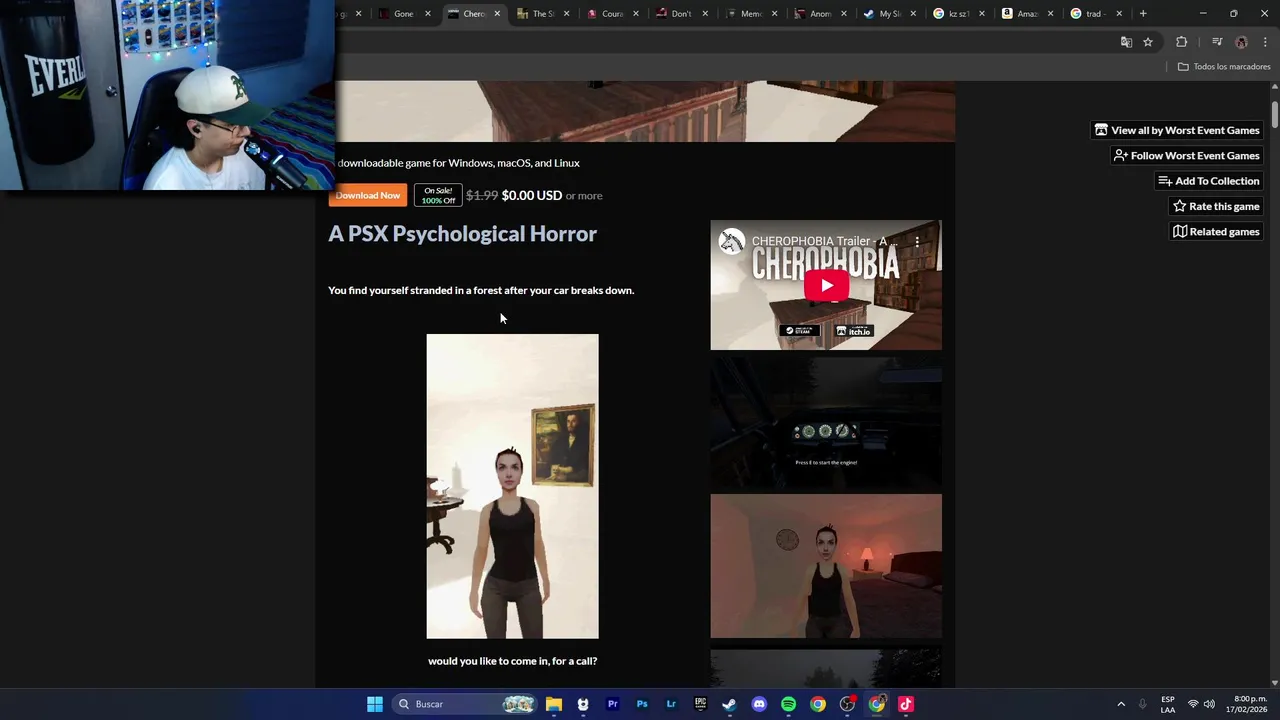
Task: Click the ESP LAA language indicator
Action: click(x=1168, y=704)
